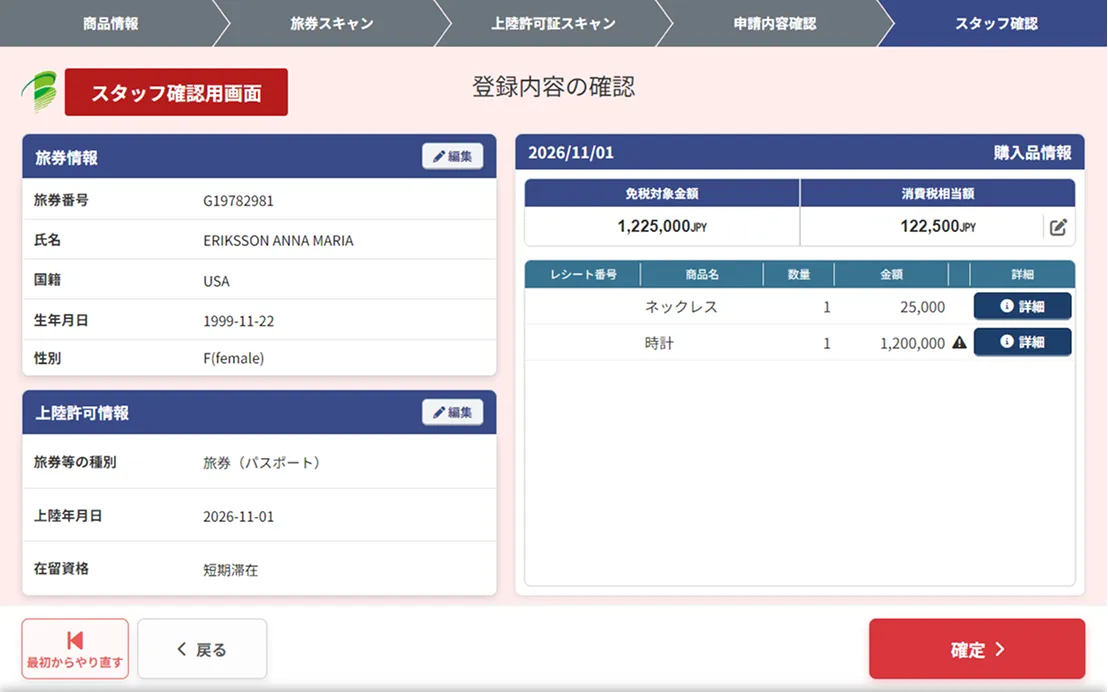Click nationality value USA
This screenshot has height=692, width=1108.
216,281
